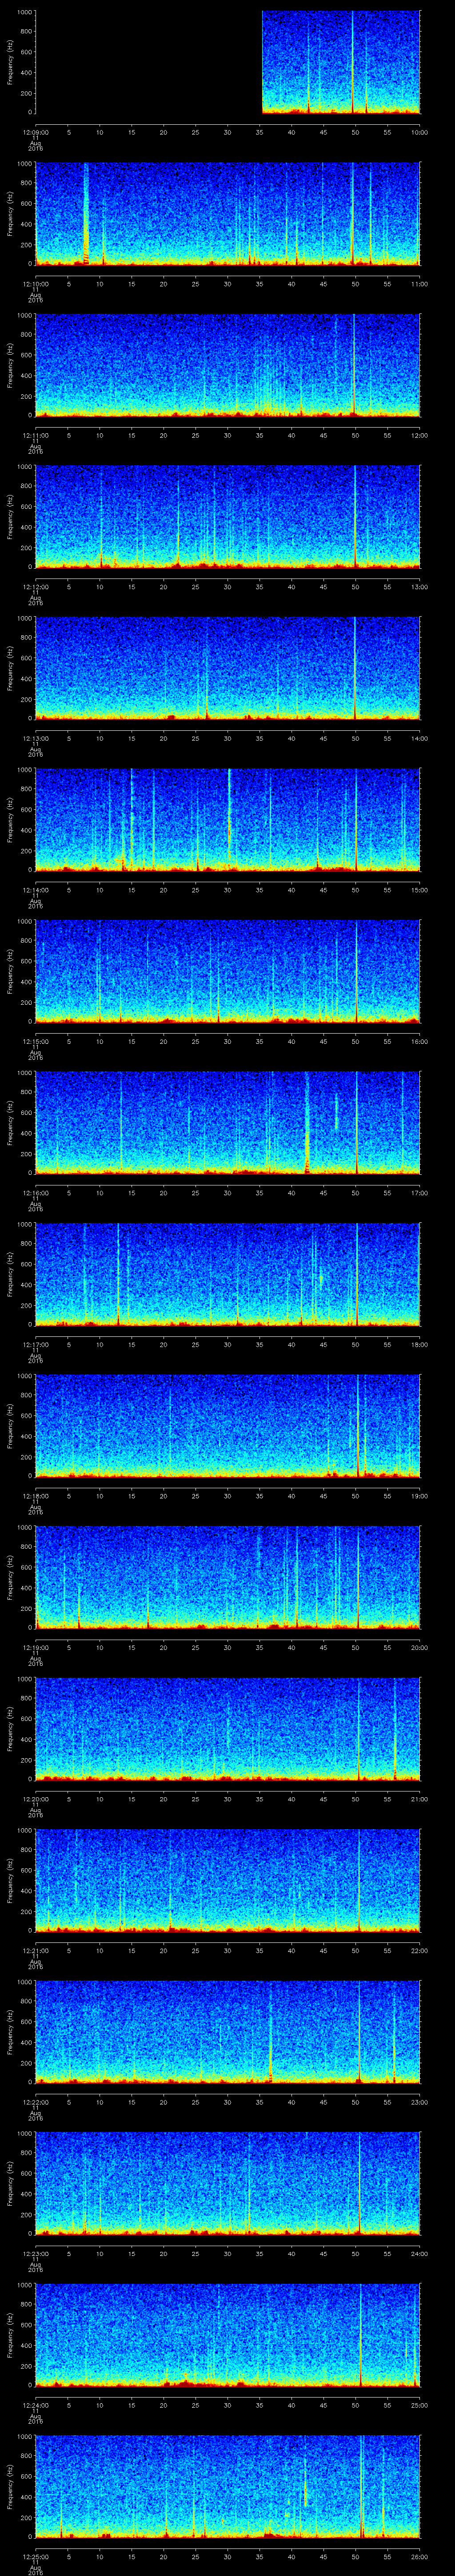Image resolution: width=455 pixels, height=2576 pixels.
Task: Click the "12:10:00" start time label
Action: [x=35, y=284]
